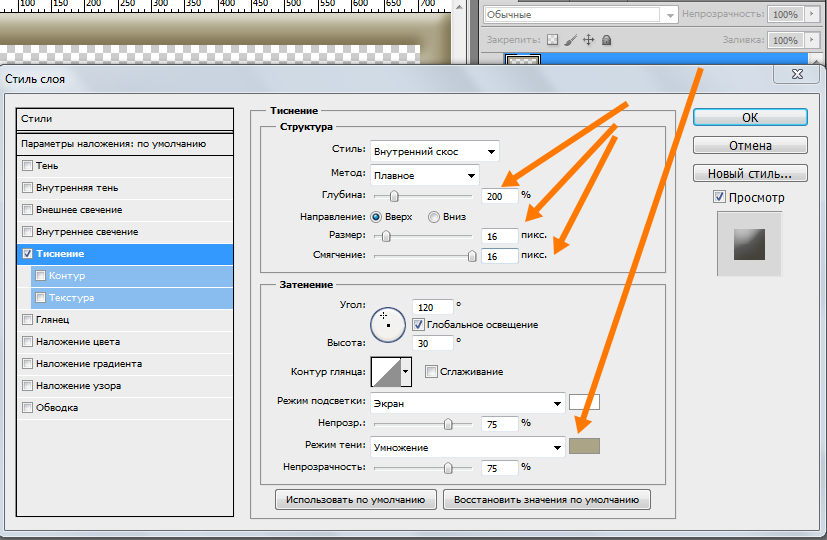Enable the Глянец checkbox
This screenshot has width=827, height=540.
click(x=27, y=320)
